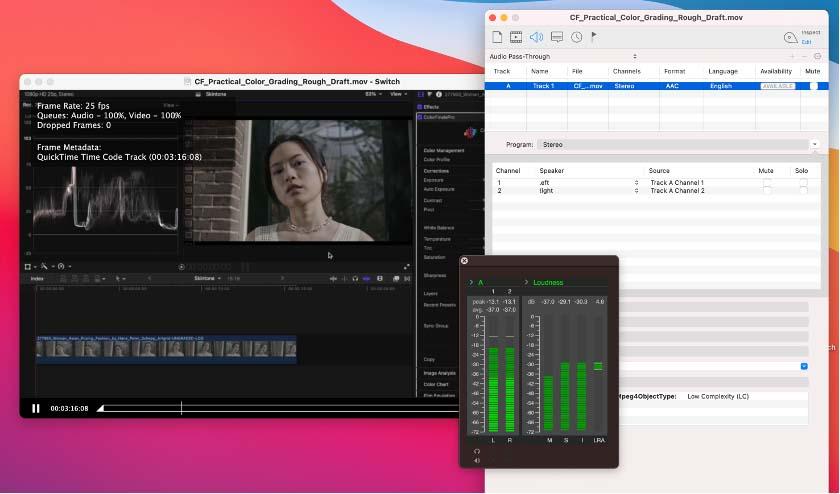The width and height of the screenshot is (840, 494).
Task: Open the Index button in the timeline
Action: tap(37, 279)
